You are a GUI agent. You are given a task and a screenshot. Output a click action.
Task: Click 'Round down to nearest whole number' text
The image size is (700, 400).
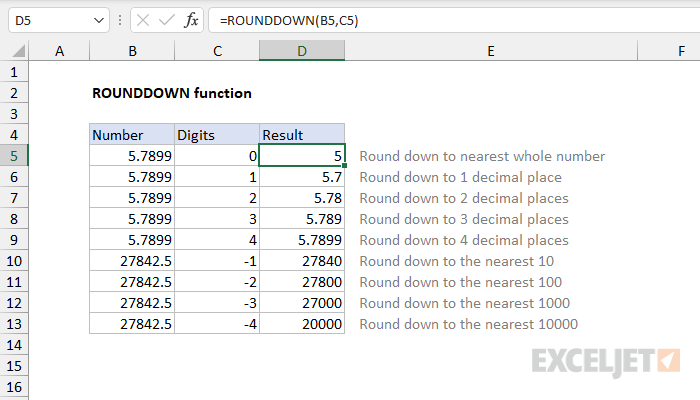pos(482,156)
